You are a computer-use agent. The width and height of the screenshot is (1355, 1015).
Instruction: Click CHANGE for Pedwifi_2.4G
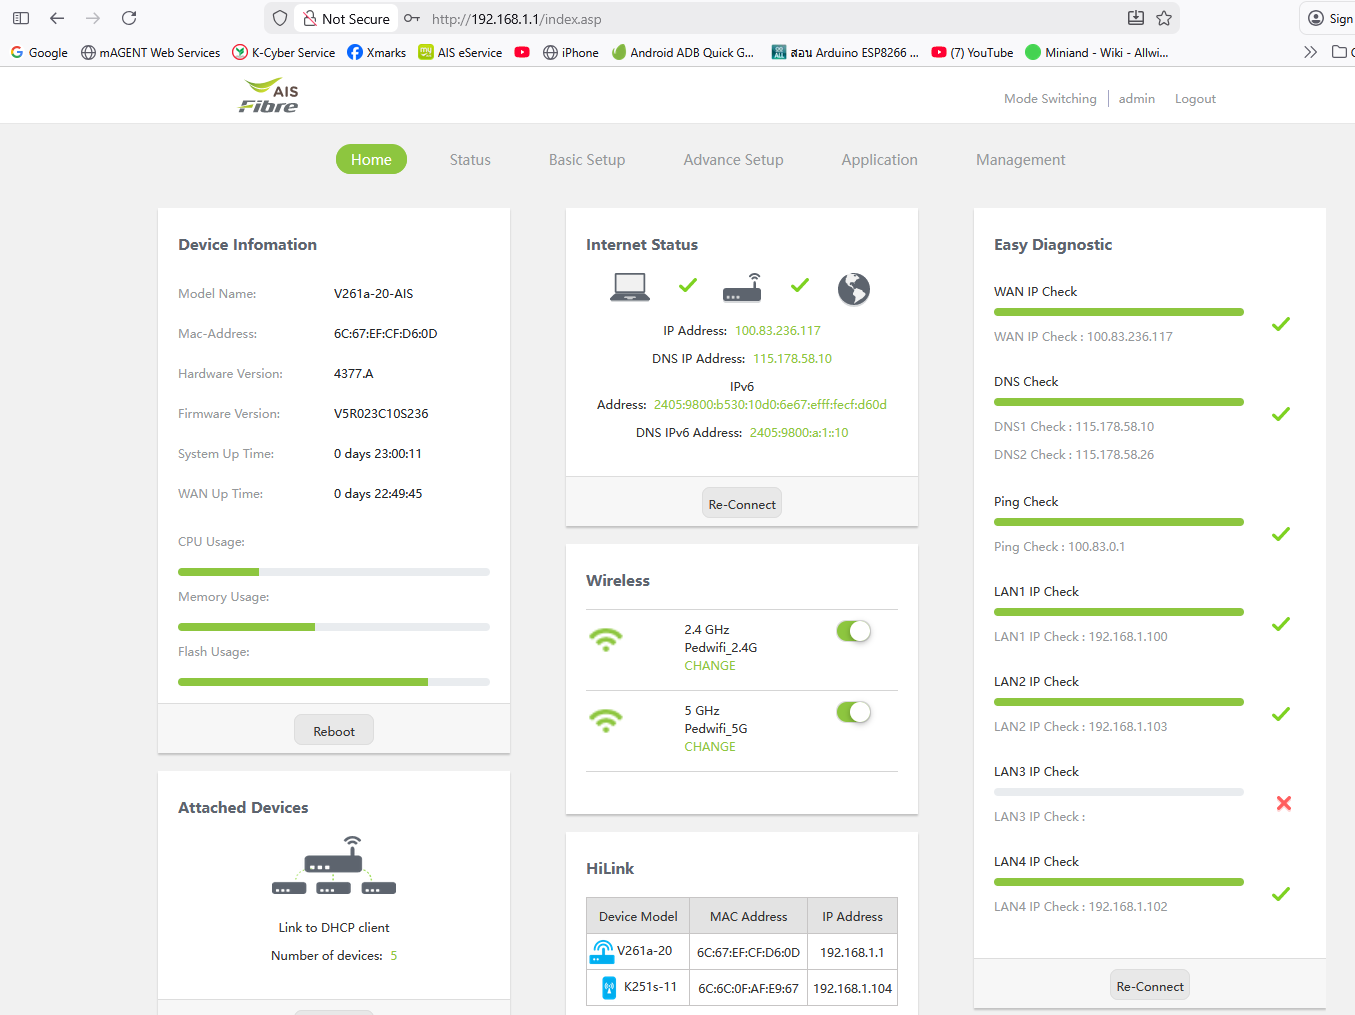click(710, 666)
